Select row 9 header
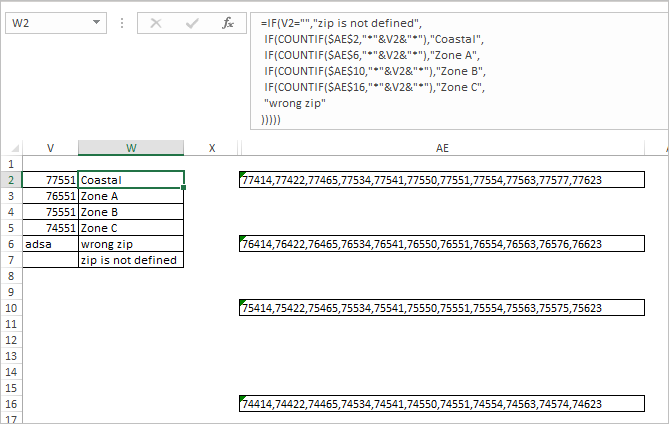669x424 pixels. click(x=11, y=292)
